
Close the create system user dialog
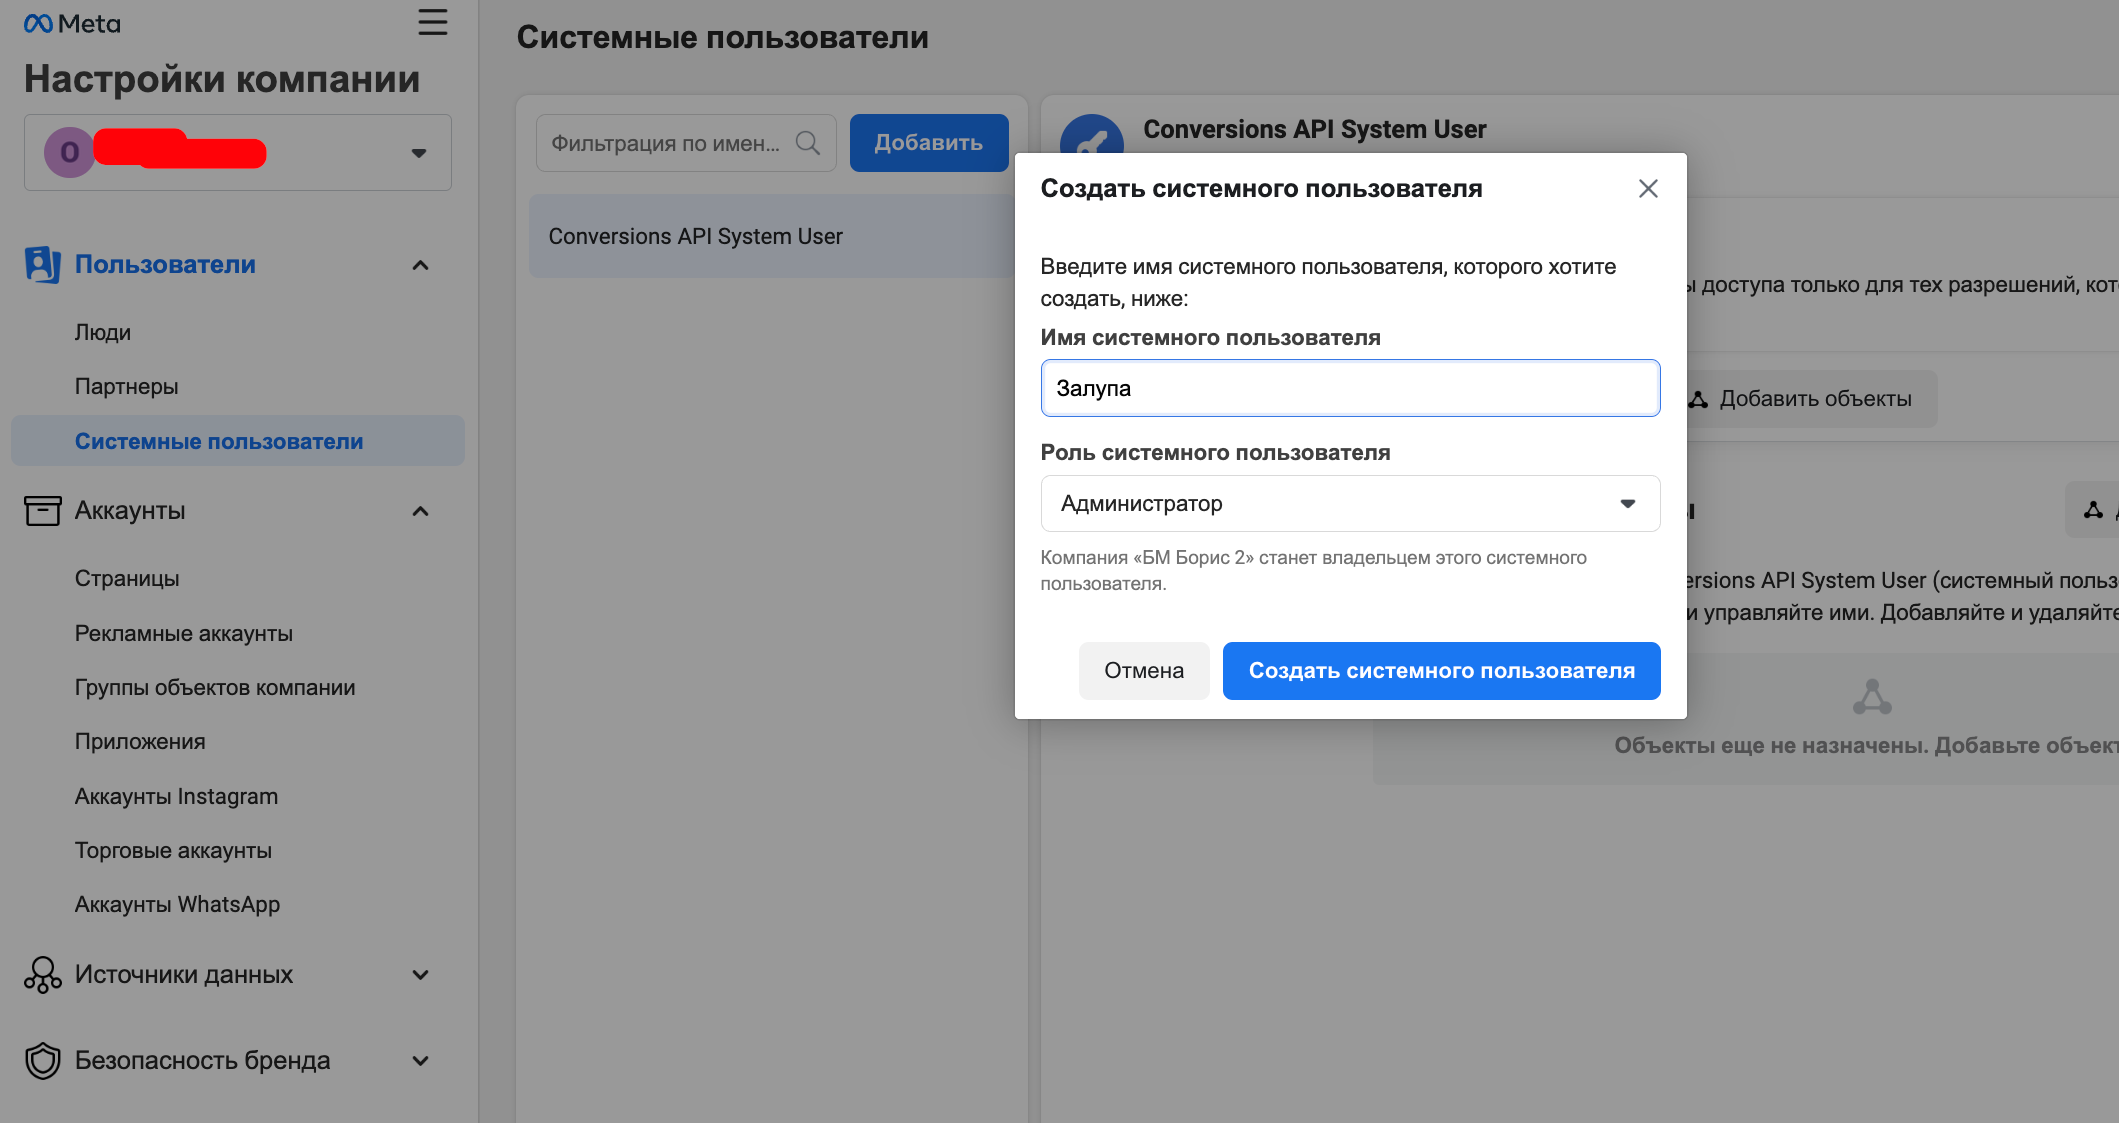tap(1648, 188)
